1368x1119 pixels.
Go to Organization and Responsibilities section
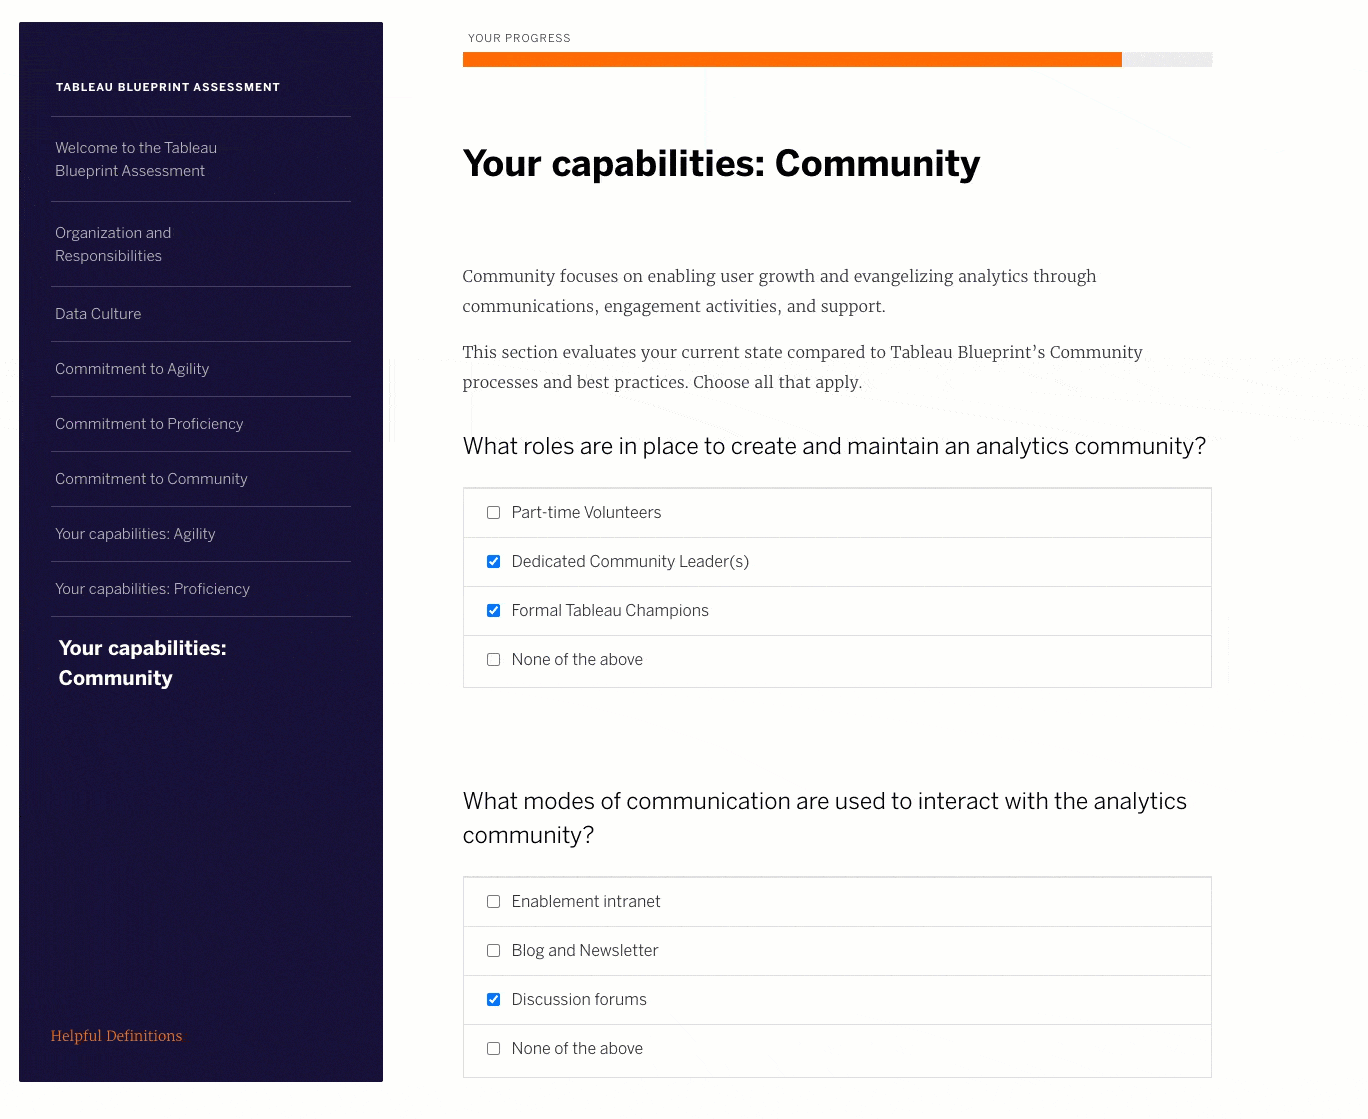coord(113,244)
